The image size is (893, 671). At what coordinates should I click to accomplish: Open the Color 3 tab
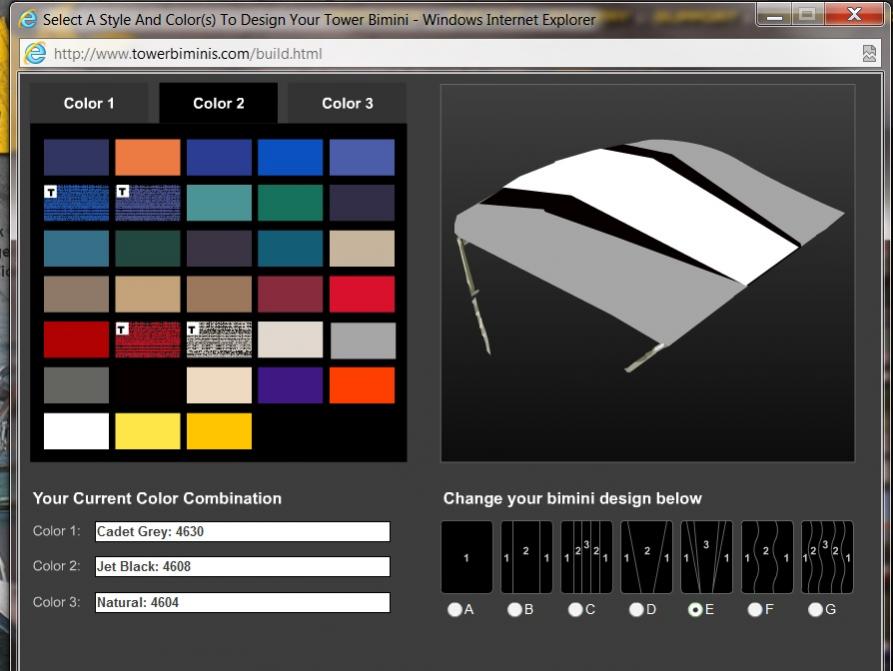pyautogui.click(x=347, y=103)
